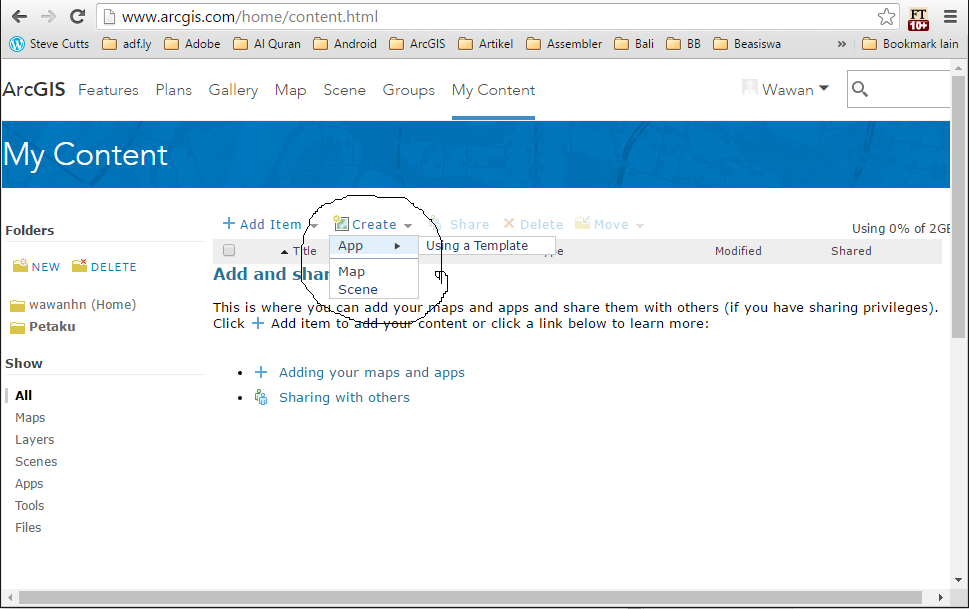Sort by the Modified column header

pos(738,251)
